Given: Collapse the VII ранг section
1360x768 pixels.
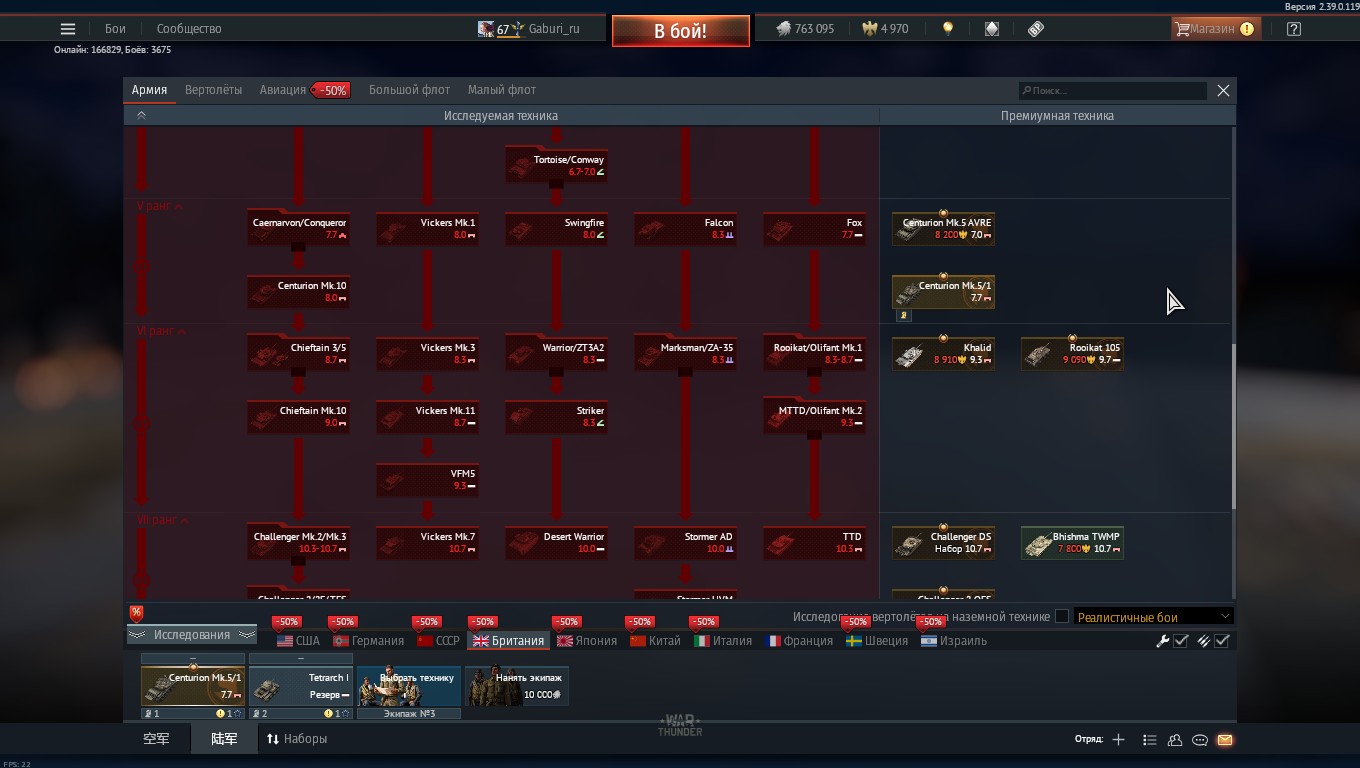Looking at the screenshot, I should tap(160, 520).
